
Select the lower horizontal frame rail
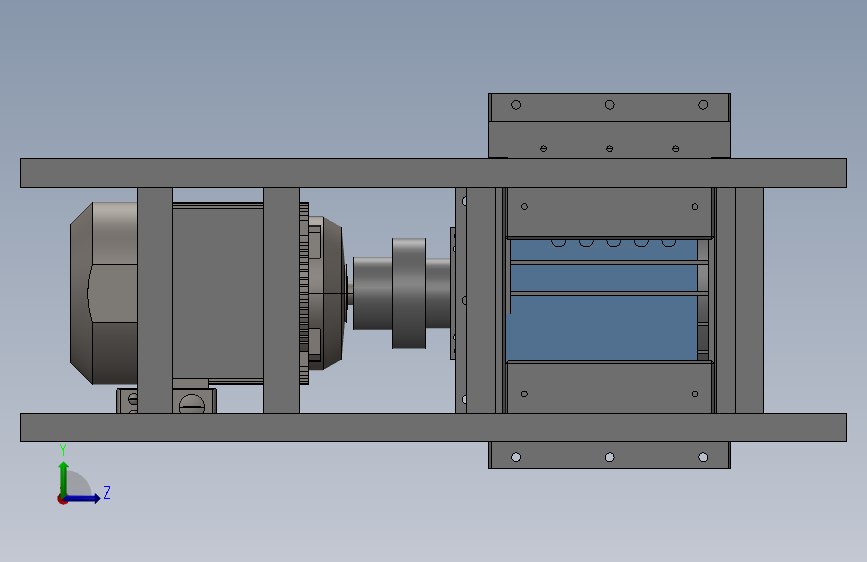click(x=433, y=427)
